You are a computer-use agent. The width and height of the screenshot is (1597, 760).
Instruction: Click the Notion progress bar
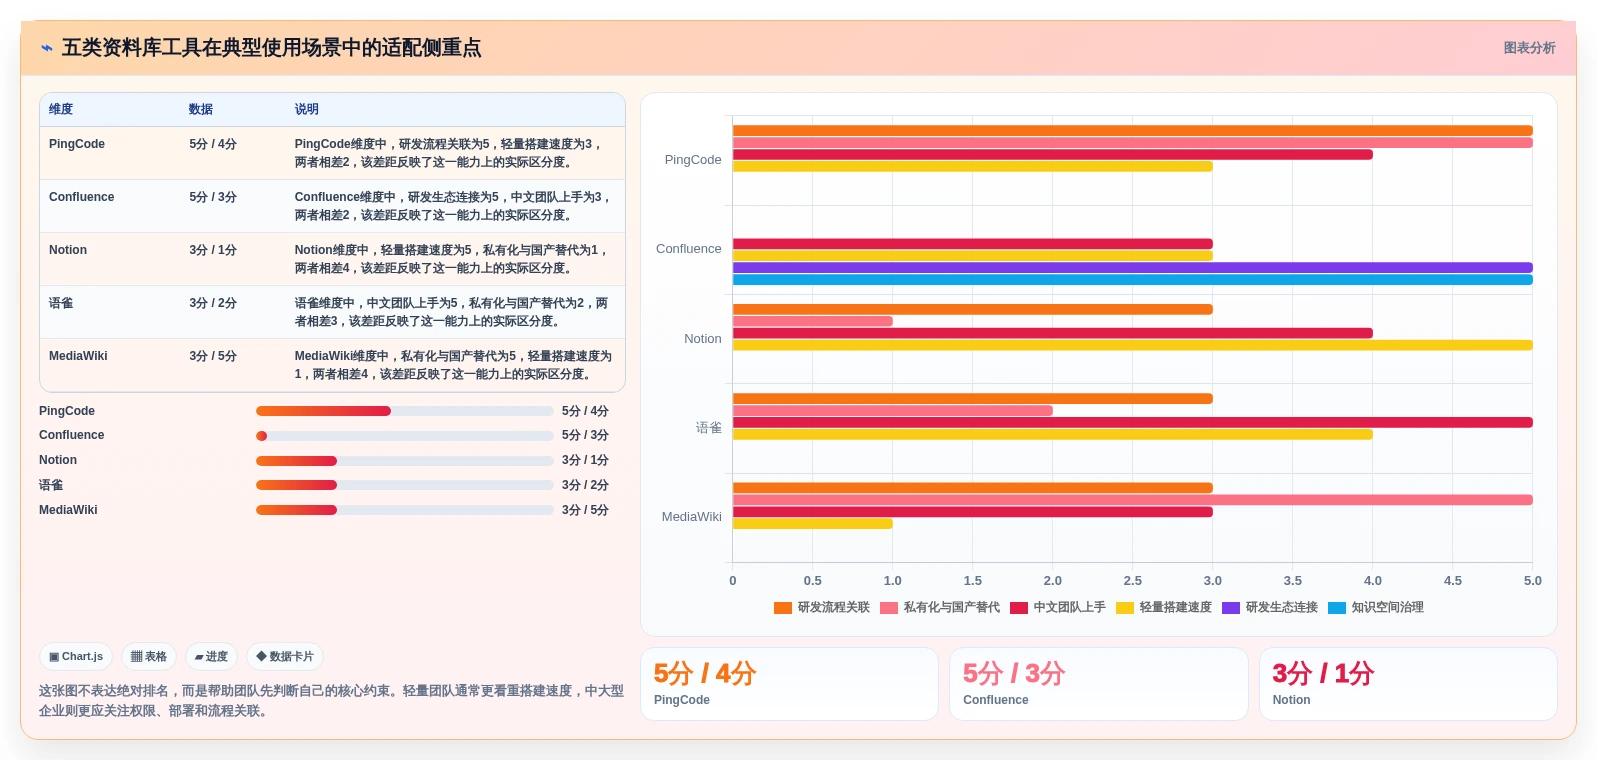click(x=404, y=461)
